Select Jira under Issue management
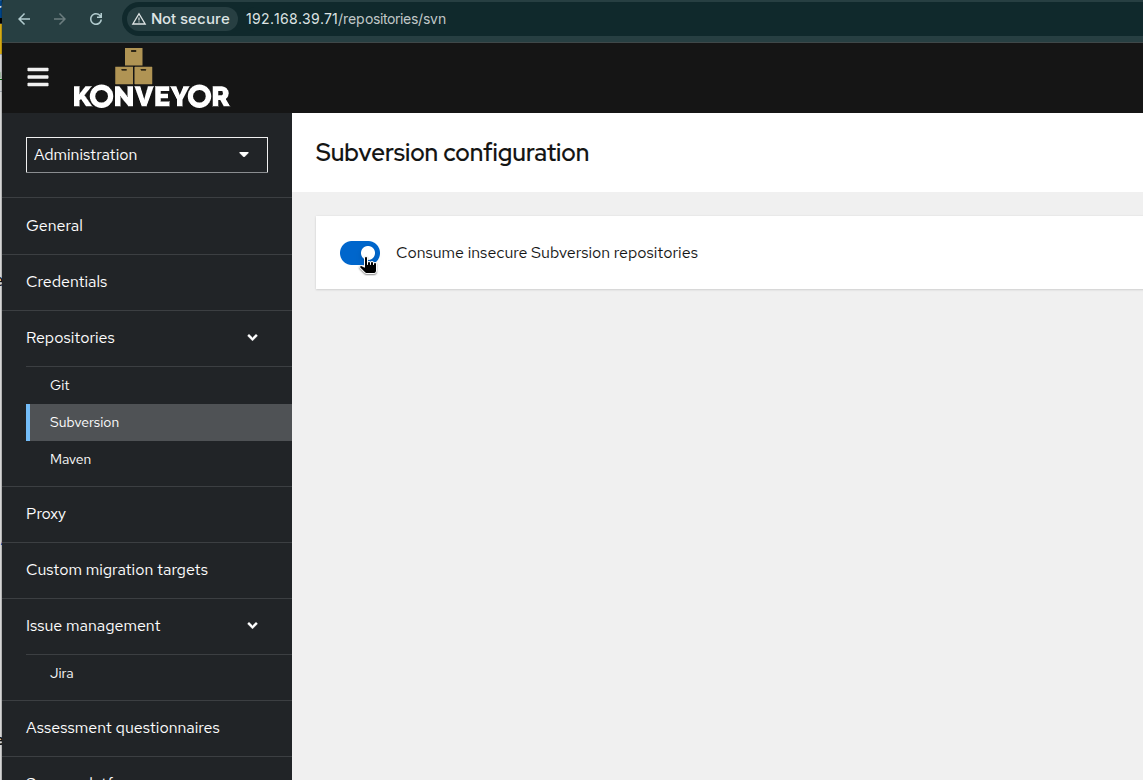 point(62,673)
